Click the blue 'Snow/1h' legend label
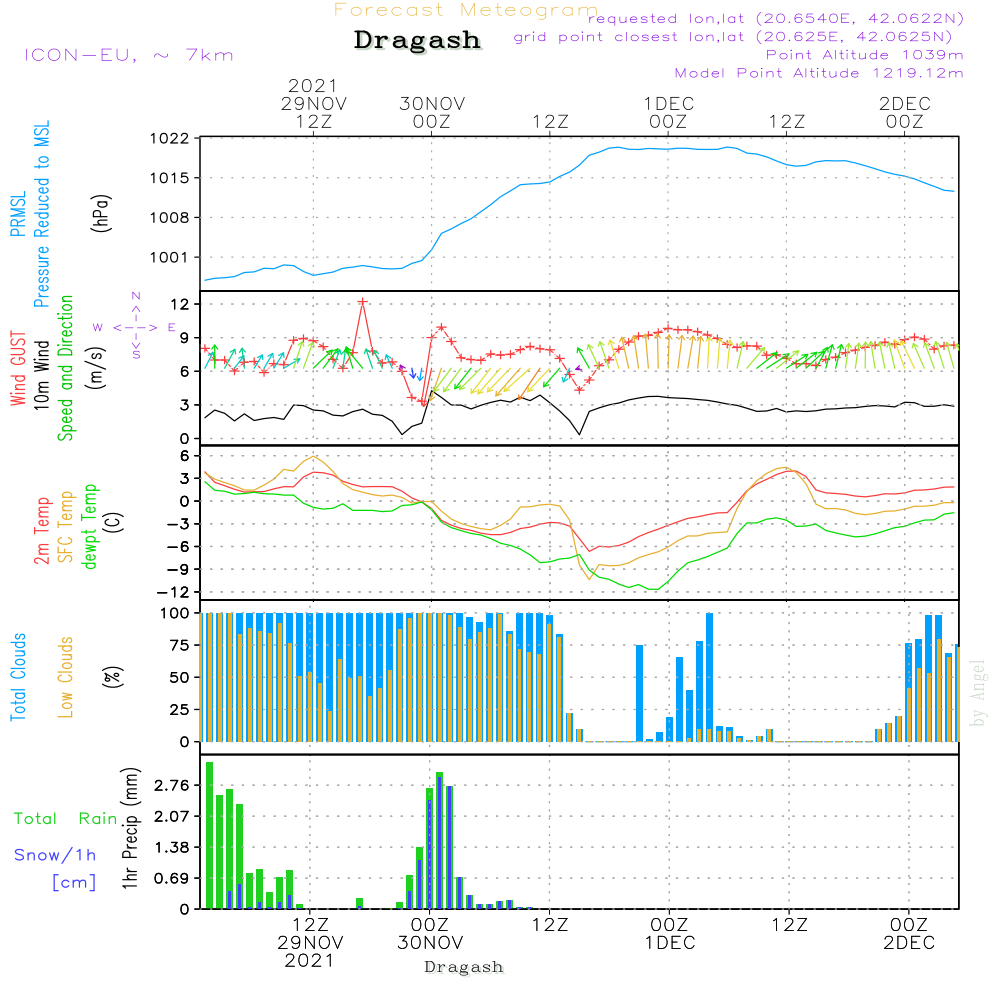This screenshot has height=1000, width=1000. click(x=55, y=855)
